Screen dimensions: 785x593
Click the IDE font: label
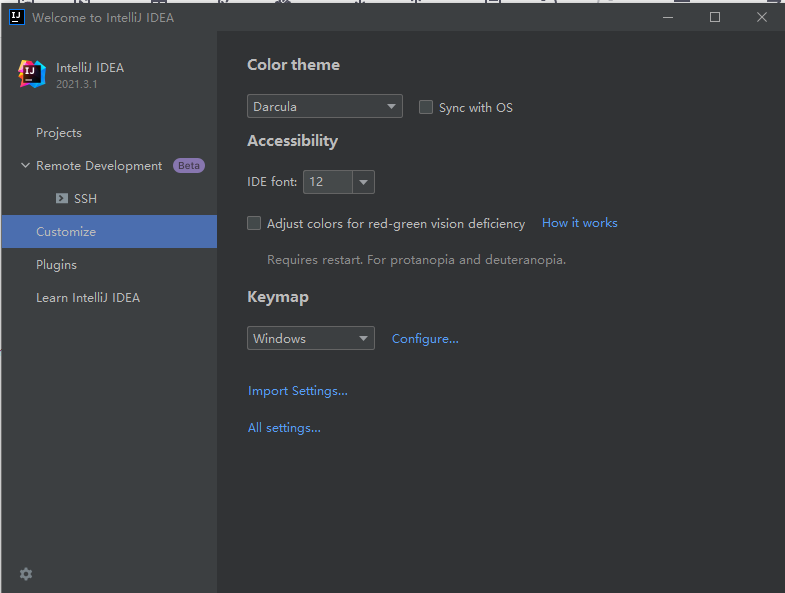tap(272, 182)
